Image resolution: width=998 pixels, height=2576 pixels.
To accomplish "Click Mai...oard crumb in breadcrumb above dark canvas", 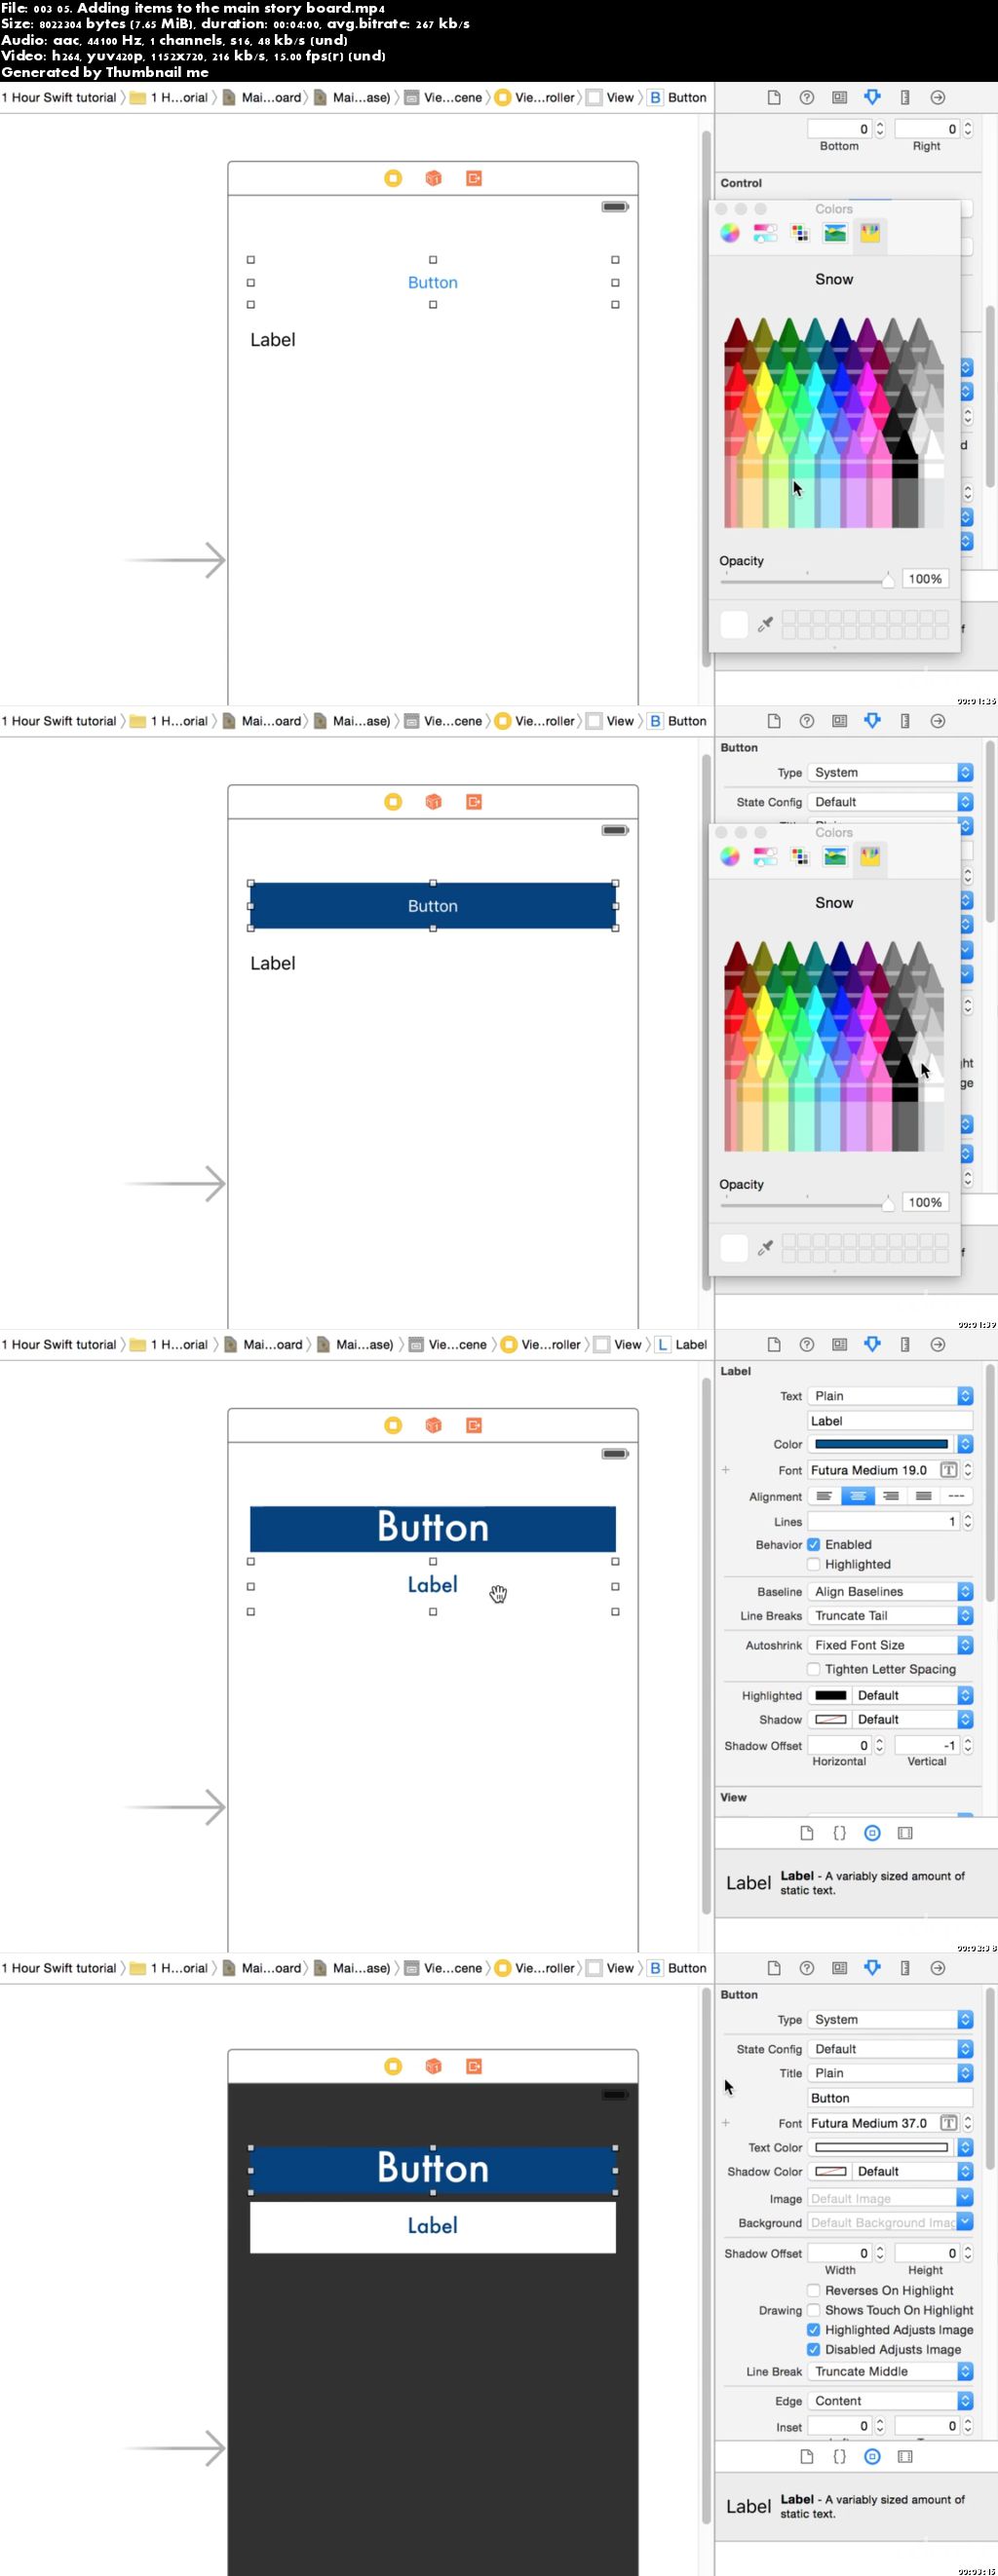I will point(262,1967).
